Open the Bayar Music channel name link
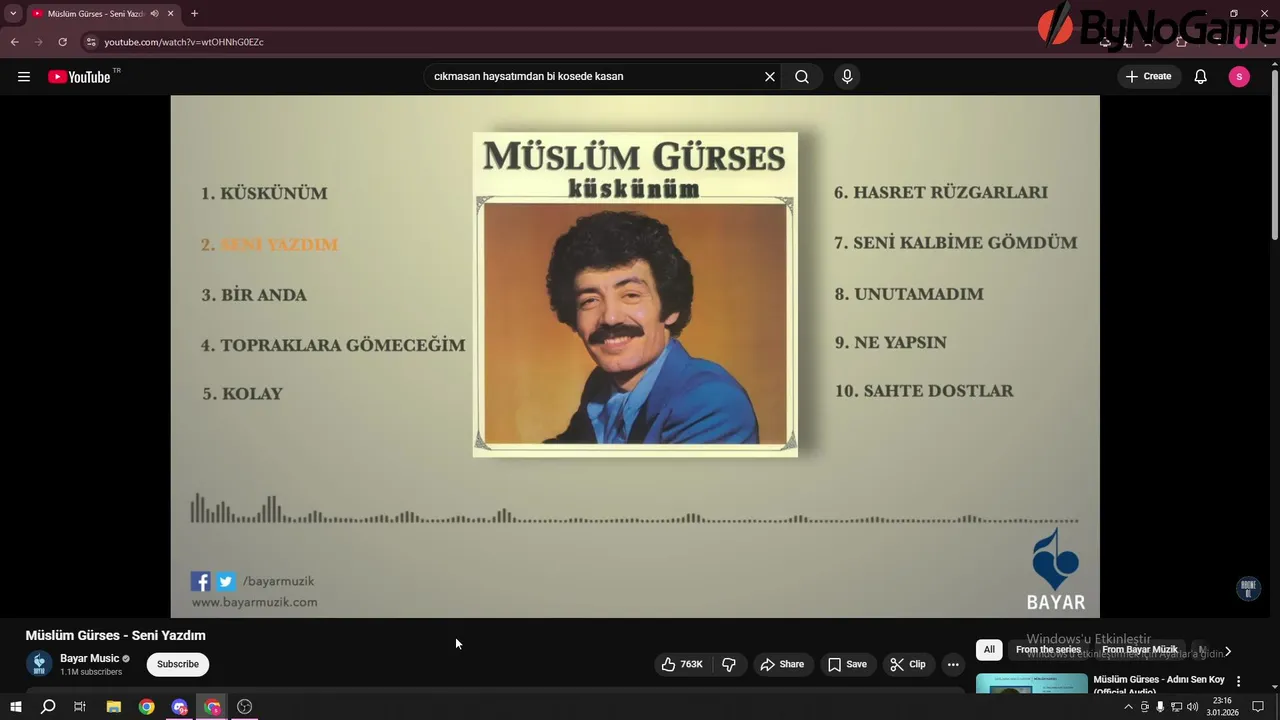 click(x=89, y=658)
